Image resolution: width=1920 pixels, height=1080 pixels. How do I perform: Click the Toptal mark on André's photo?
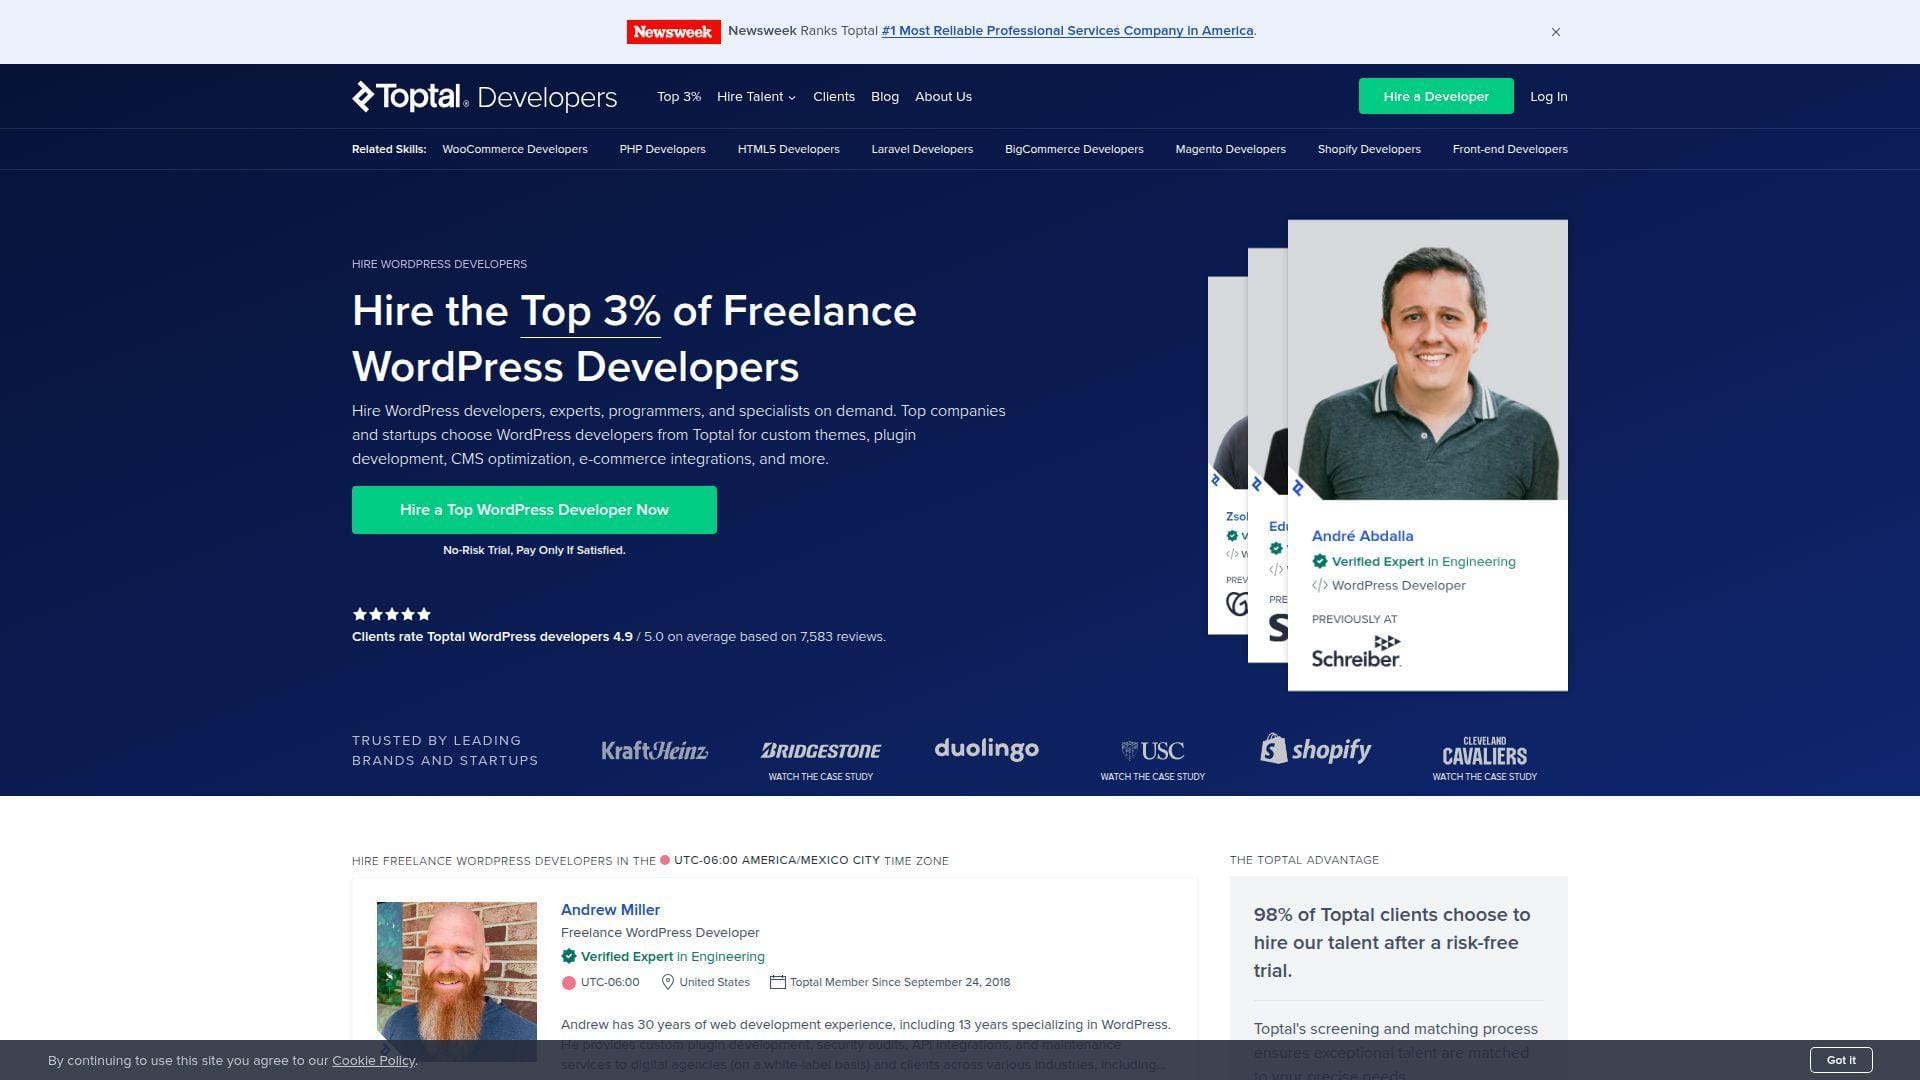1298,488
